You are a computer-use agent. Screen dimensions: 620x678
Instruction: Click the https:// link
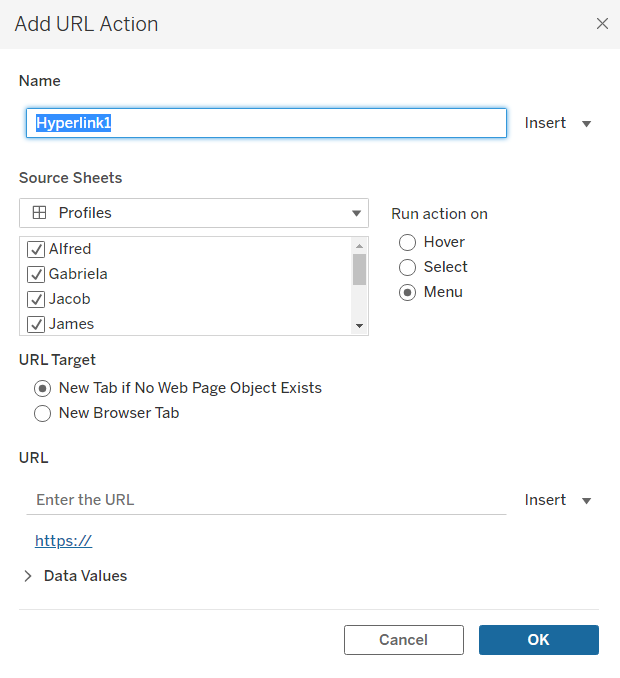tap(63, 541)
